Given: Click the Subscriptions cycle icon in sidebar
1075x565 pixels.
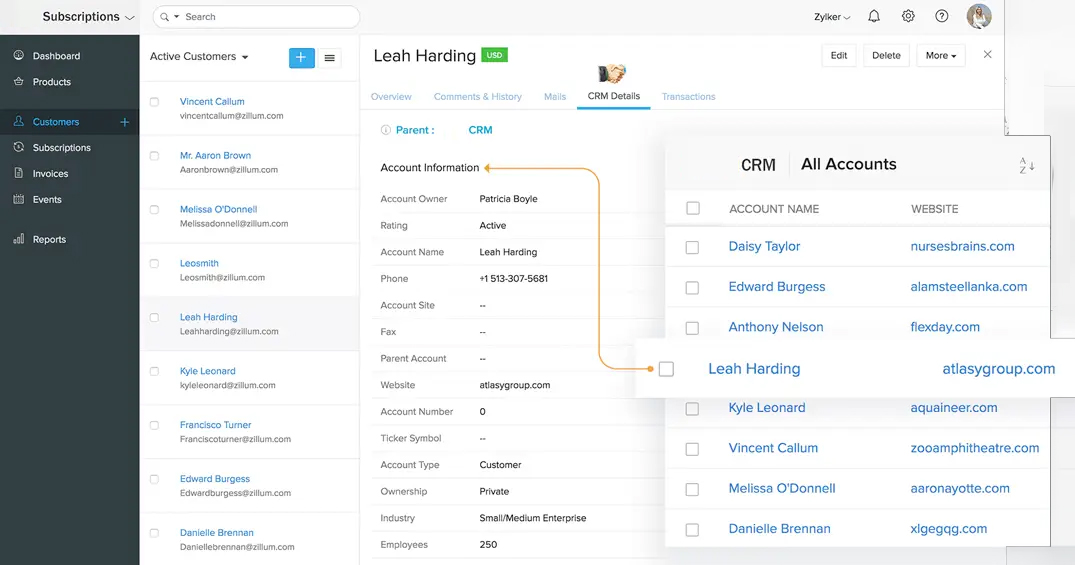Looking at the screenshot, I should coord(19,147).
